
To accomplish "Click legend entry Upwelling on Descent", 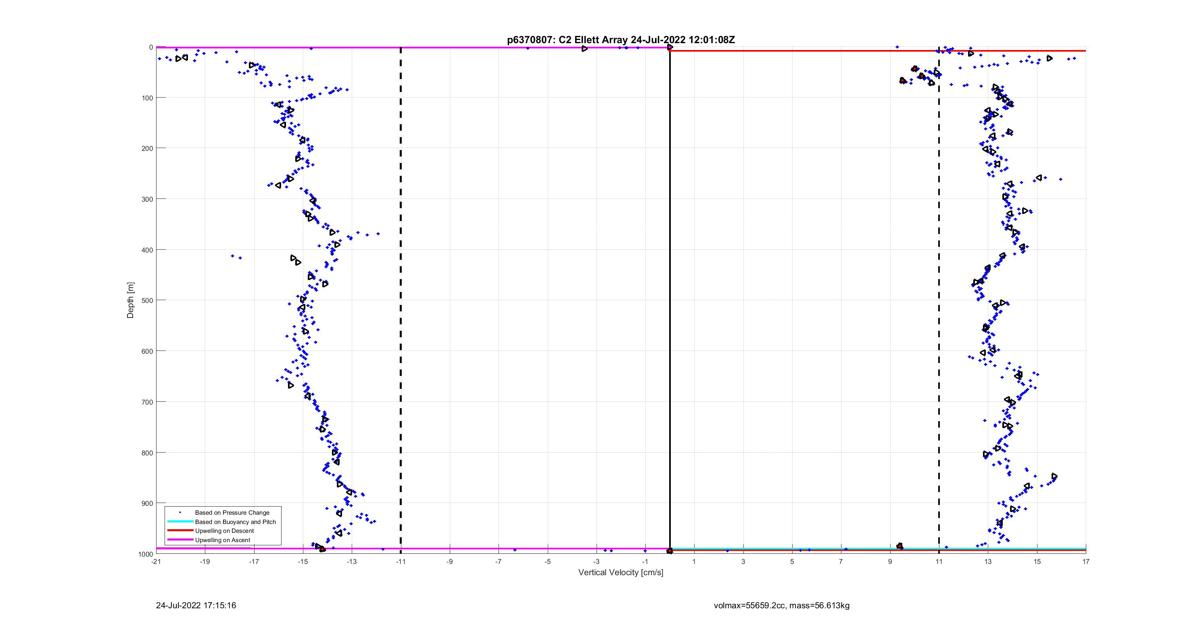I will pyautogui.click(x=223, y=531).
